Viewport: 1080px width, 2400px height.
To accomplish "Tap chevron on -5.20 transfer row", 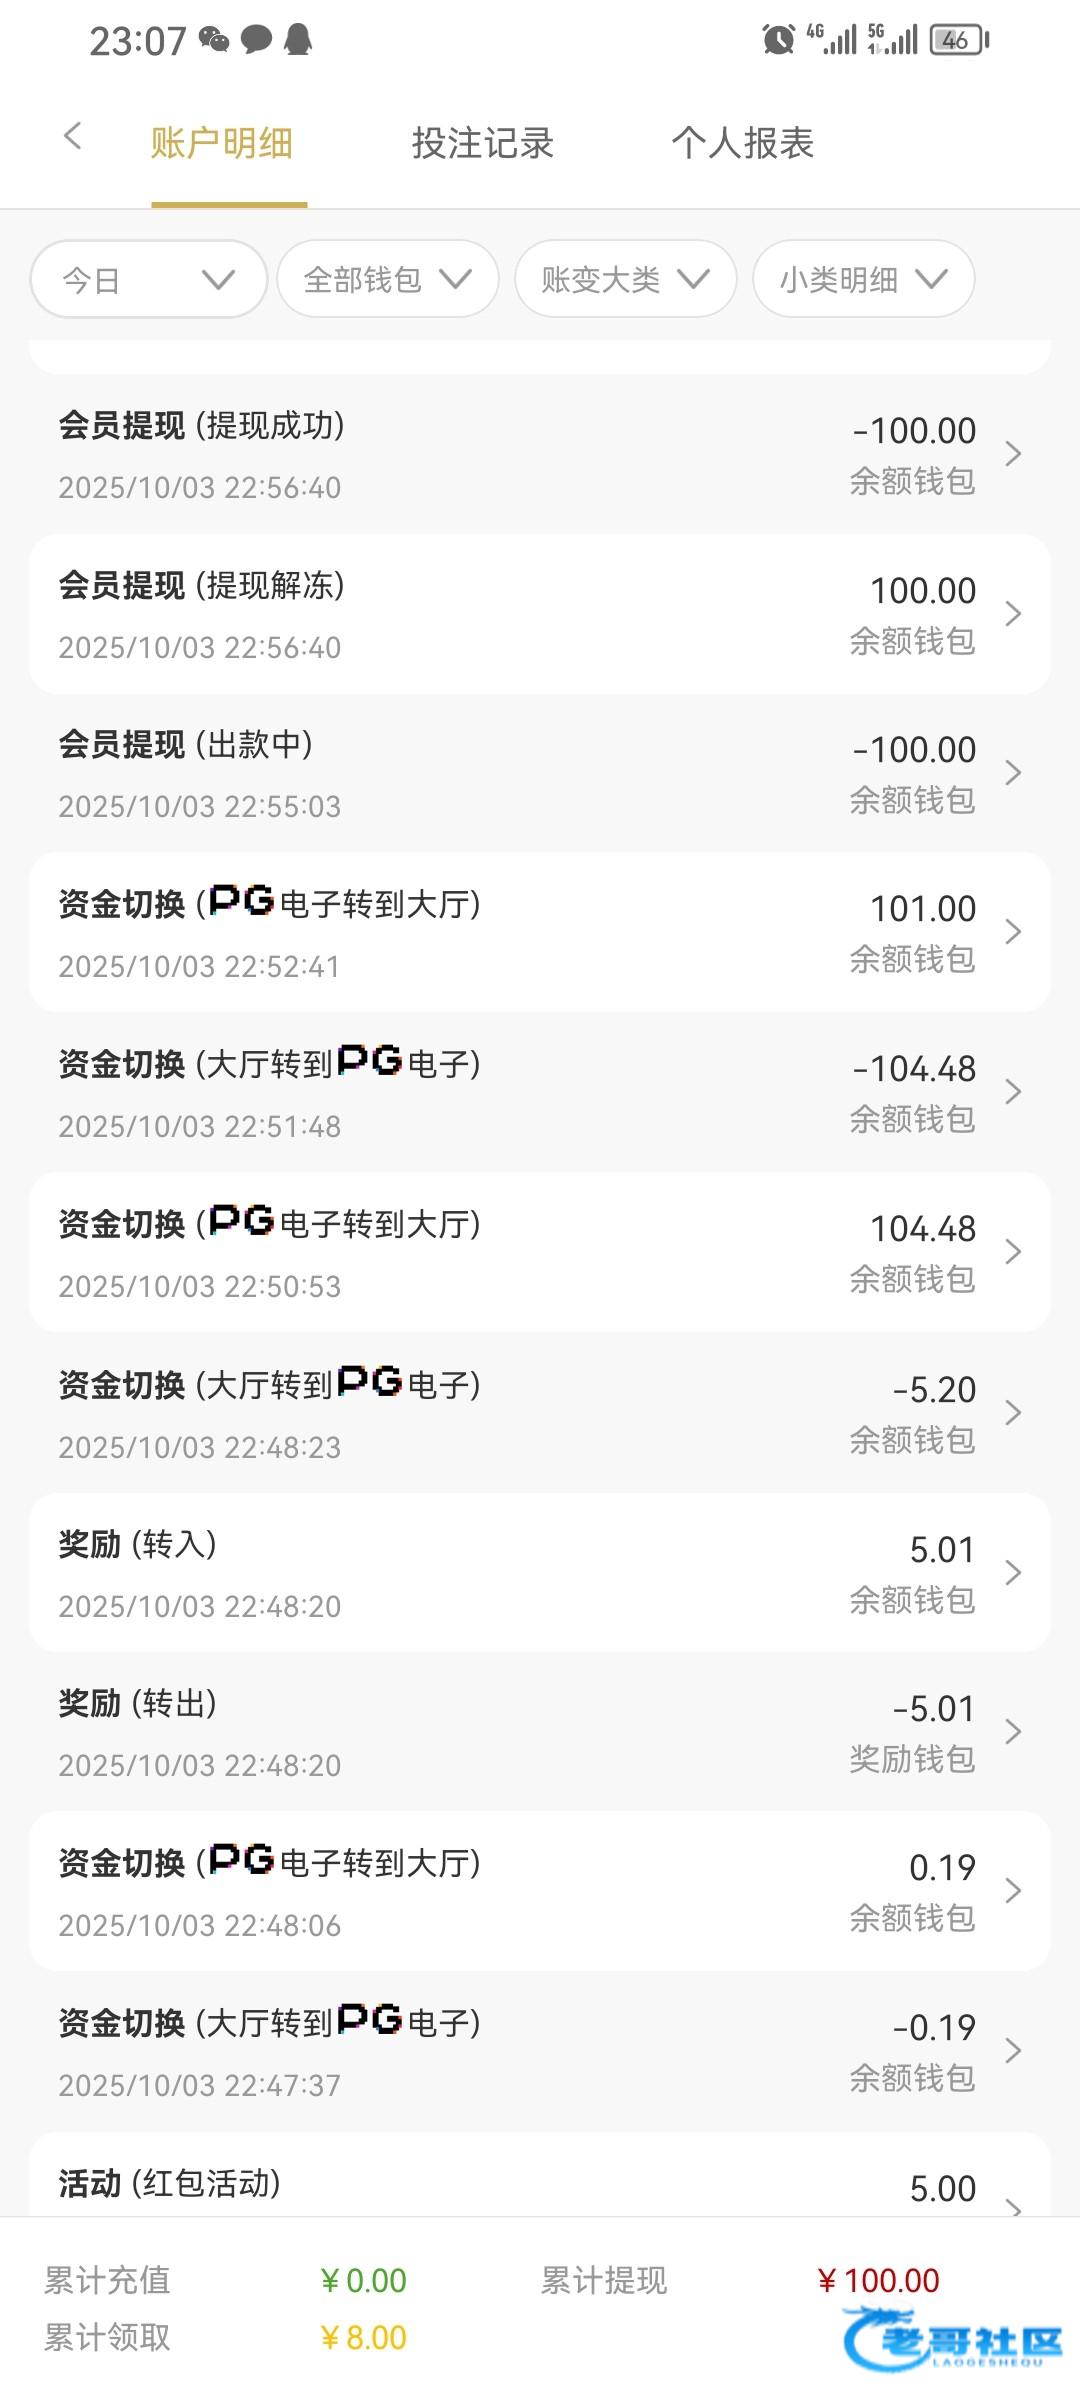I will 1013,1413.
